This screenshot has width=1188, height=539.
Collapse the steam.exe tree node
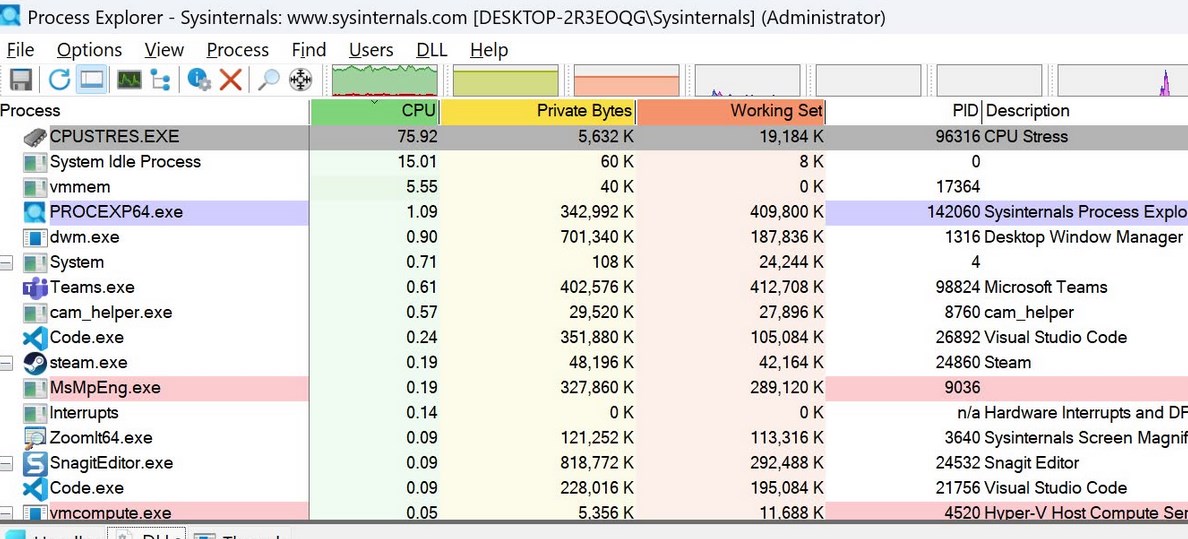(x=6, y=363)
